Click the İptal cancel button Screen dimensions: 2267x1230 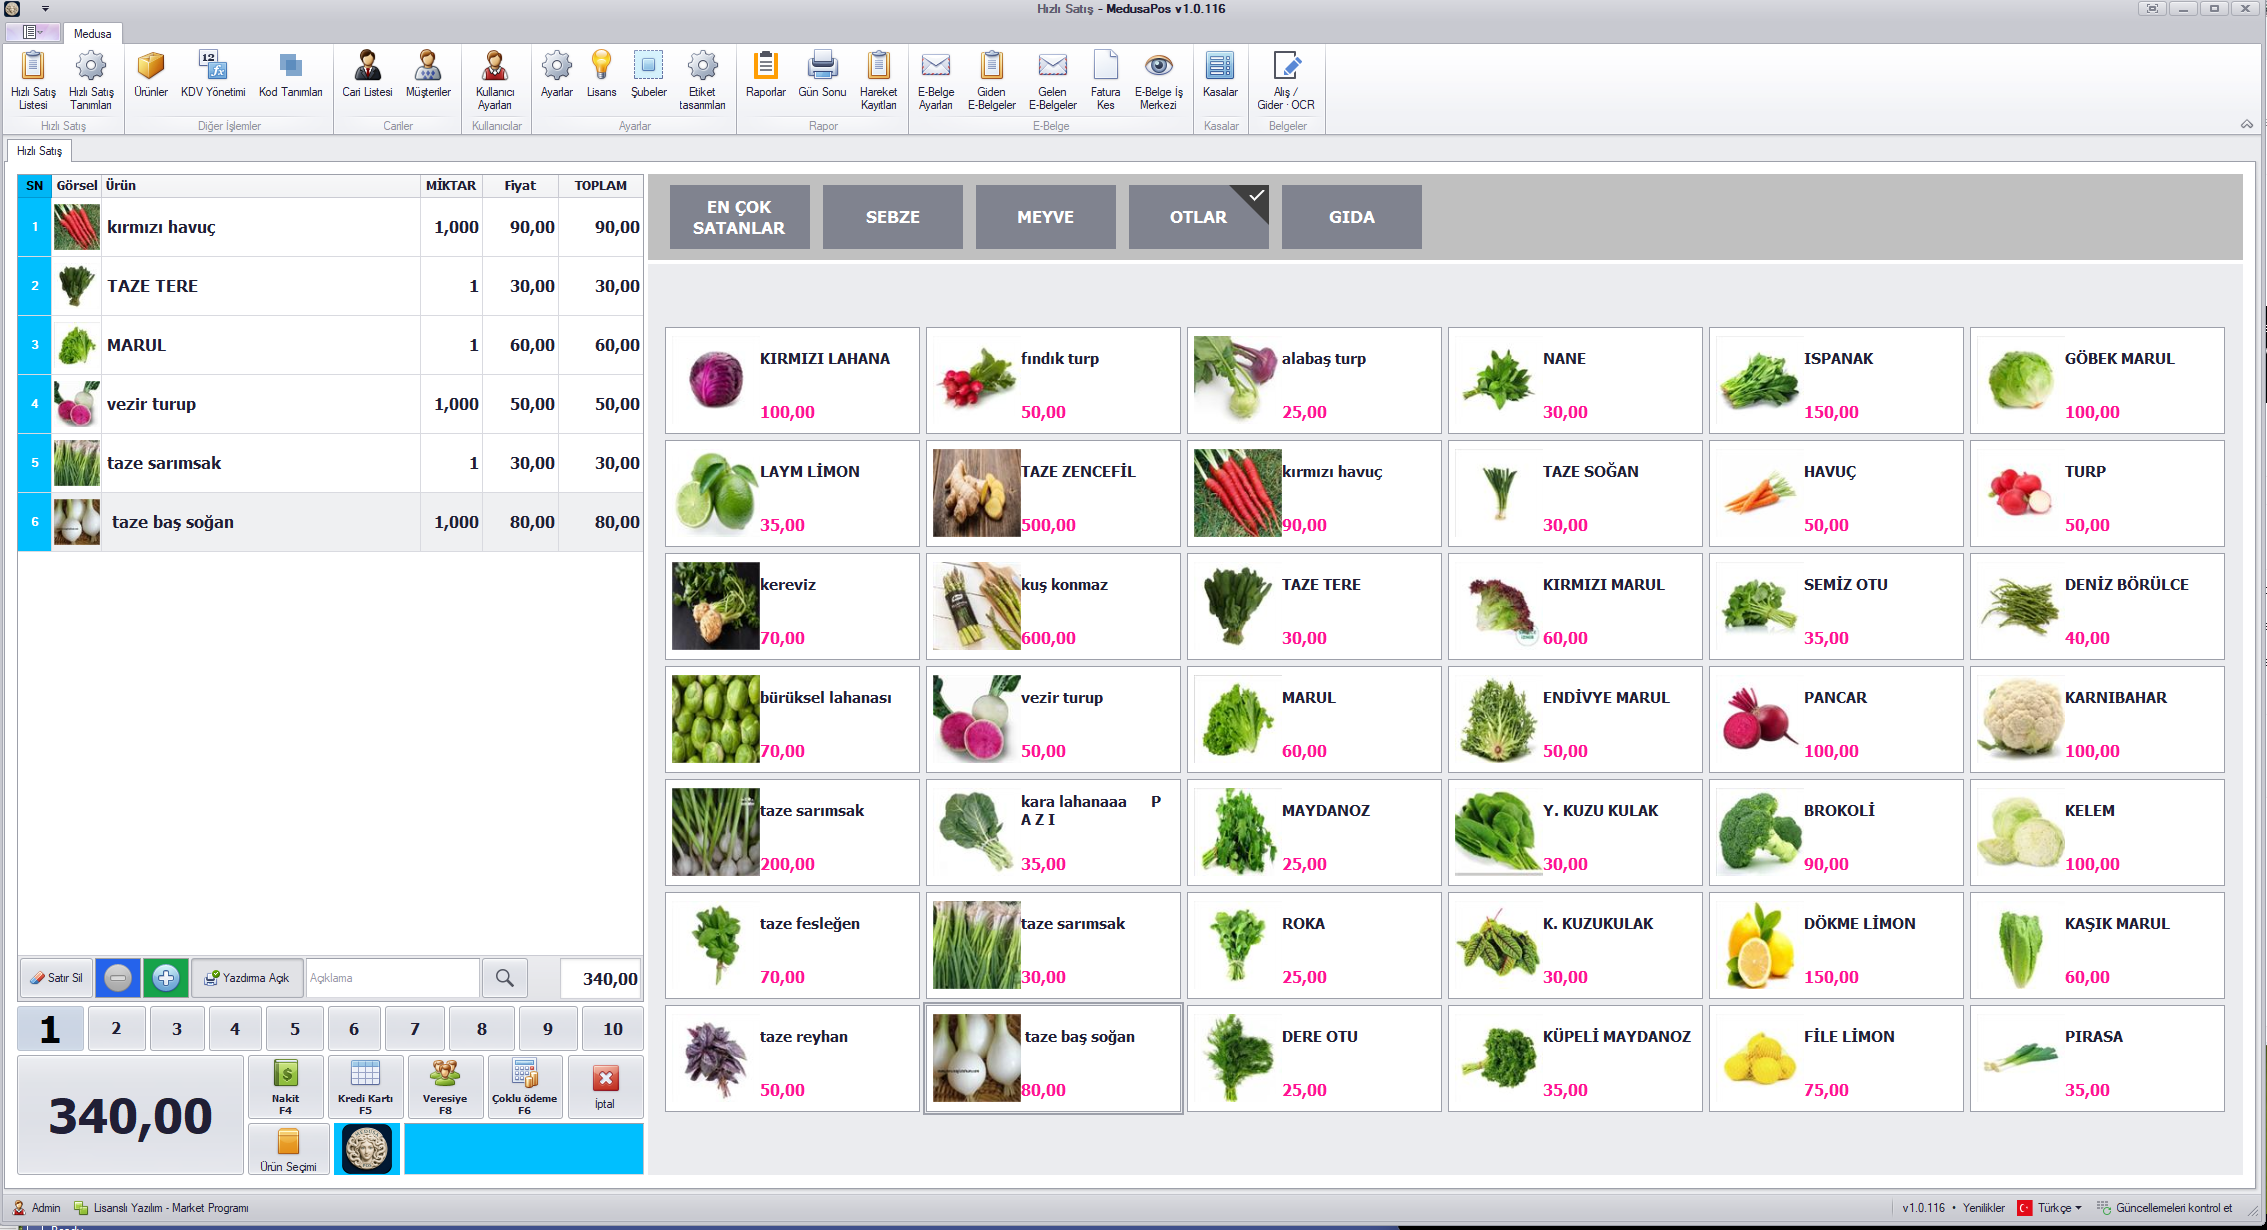(x=605, y=1087)
